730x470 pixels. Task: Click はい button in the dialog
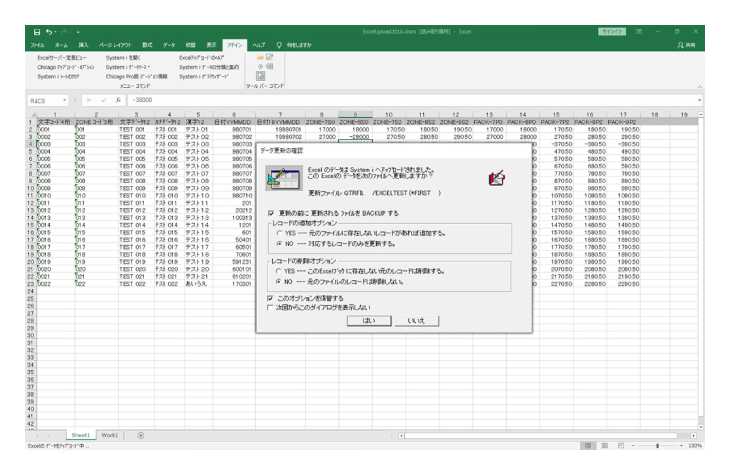pyautogui.click(x=369, y=321)
